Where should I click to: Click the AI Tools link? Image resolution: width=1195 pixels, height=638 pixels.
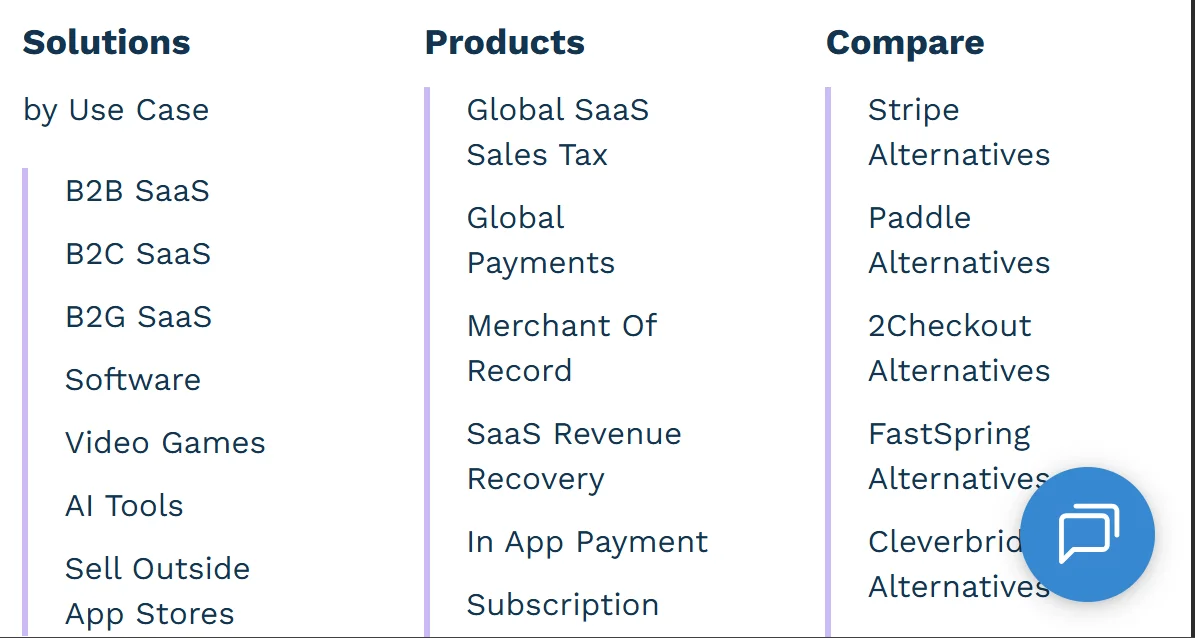pyautogui.click(x=124, y=506)
